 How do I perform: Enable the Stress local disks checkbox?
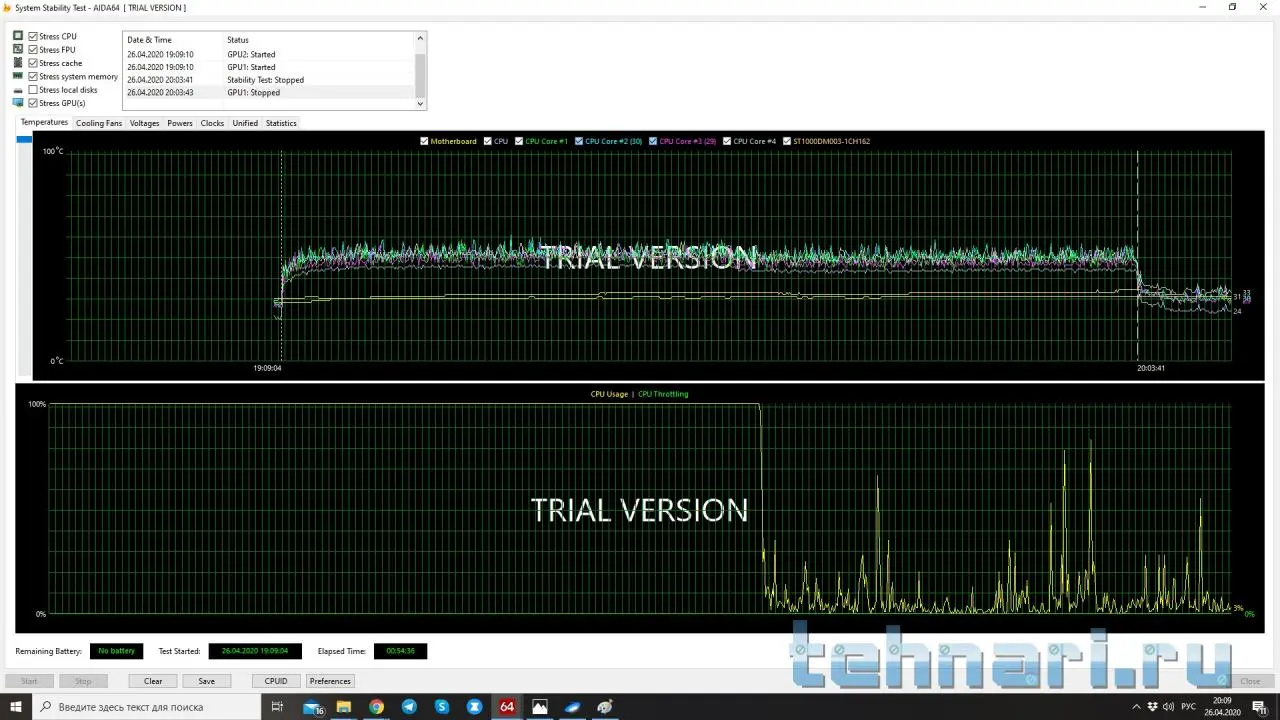click(33, 90)
